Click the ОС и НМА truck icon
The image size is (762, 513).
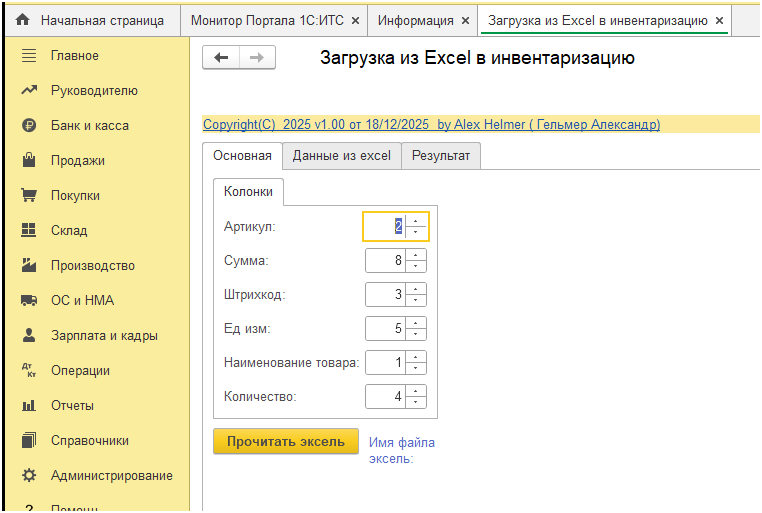pyautogui.click(x=29, y=301)
